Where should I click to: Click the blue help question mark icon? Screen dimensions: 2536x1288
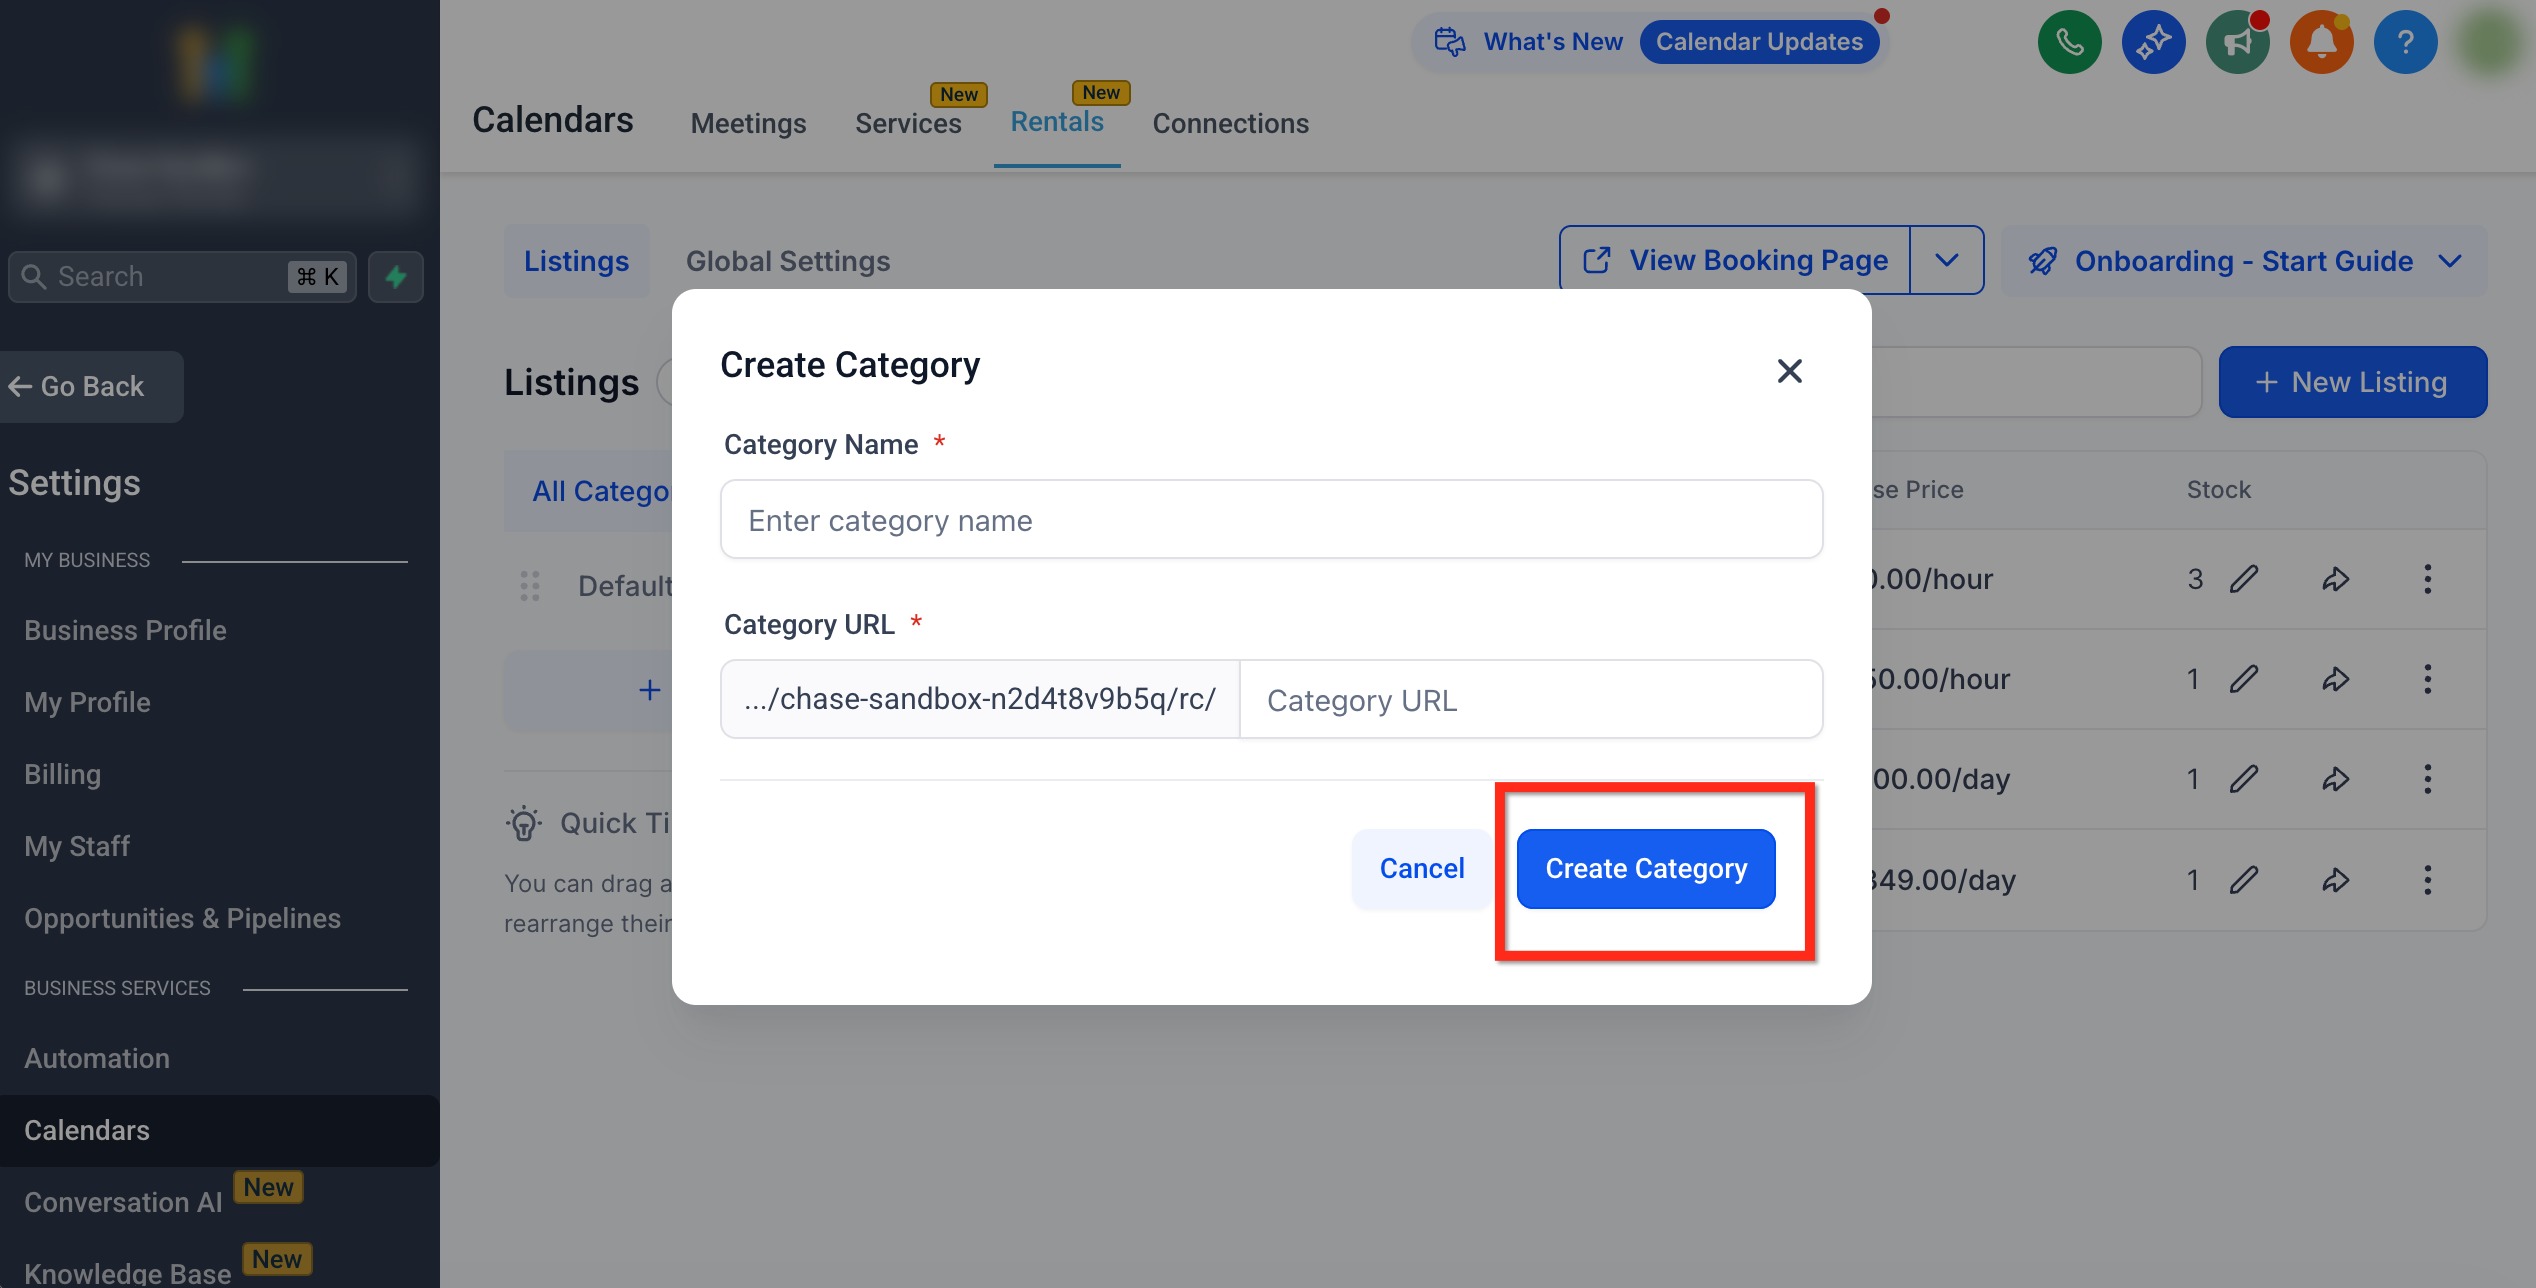pos(2405,43)
